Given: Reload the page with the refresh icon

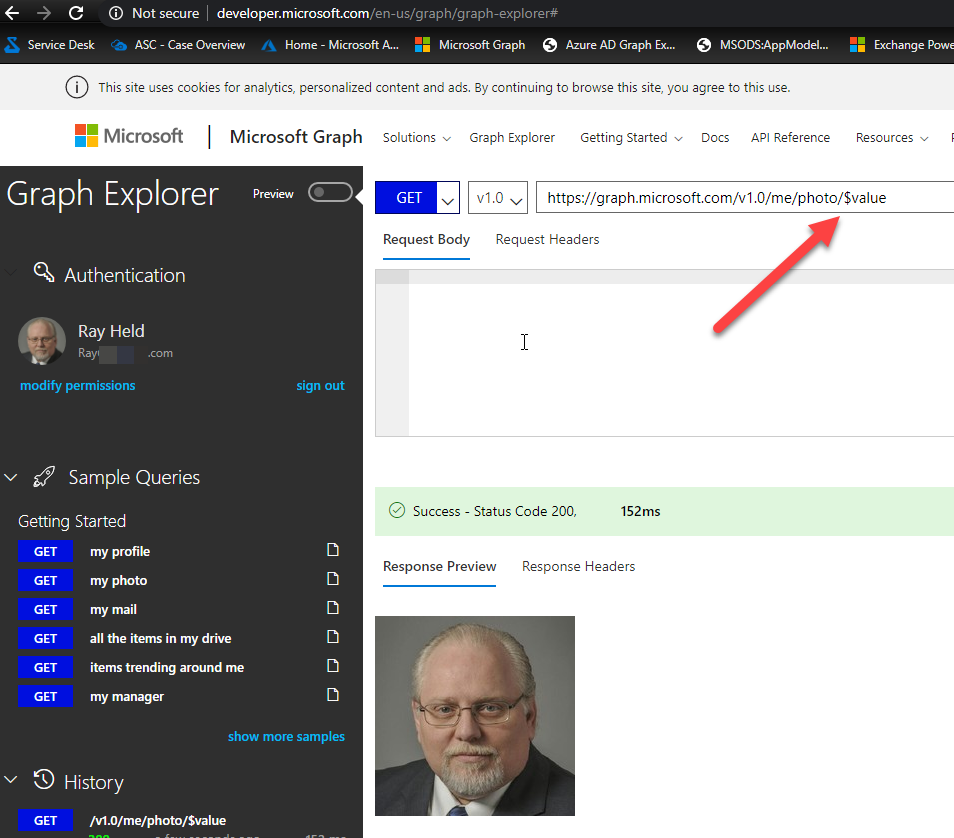Looking at the screenshot, I should click(76, 13).
